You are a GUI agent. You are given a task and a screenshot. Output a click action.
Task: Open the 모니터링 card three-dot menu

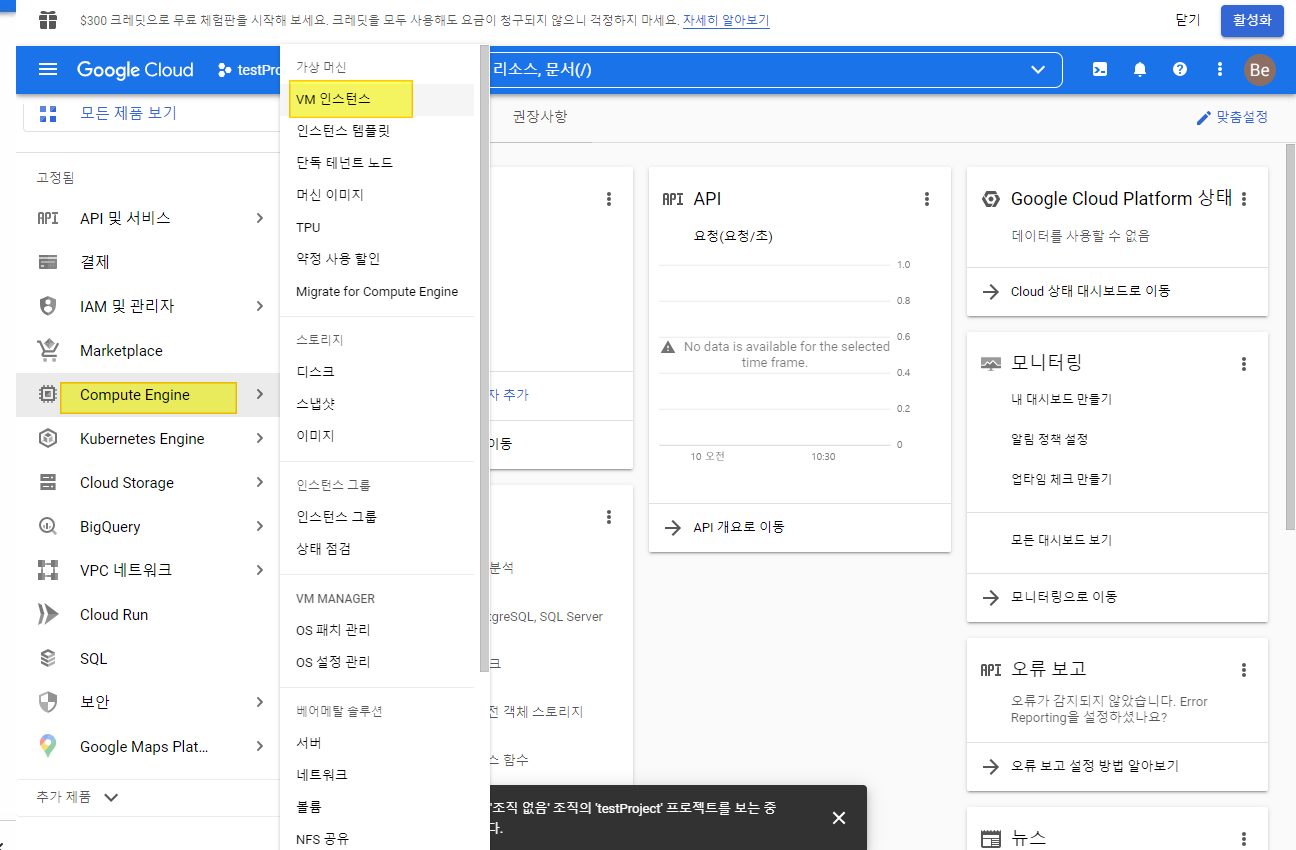click(x=1244, y=364)
